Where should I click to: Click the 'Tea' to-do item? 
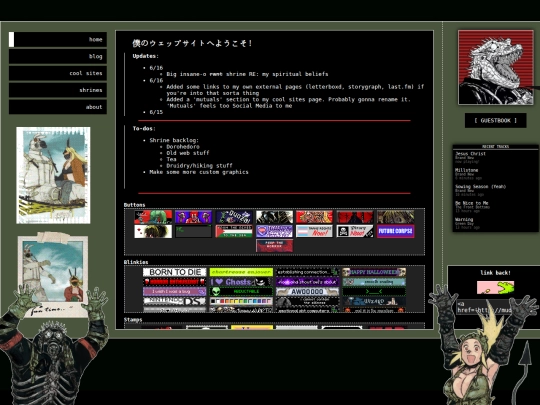pos(171,159)
